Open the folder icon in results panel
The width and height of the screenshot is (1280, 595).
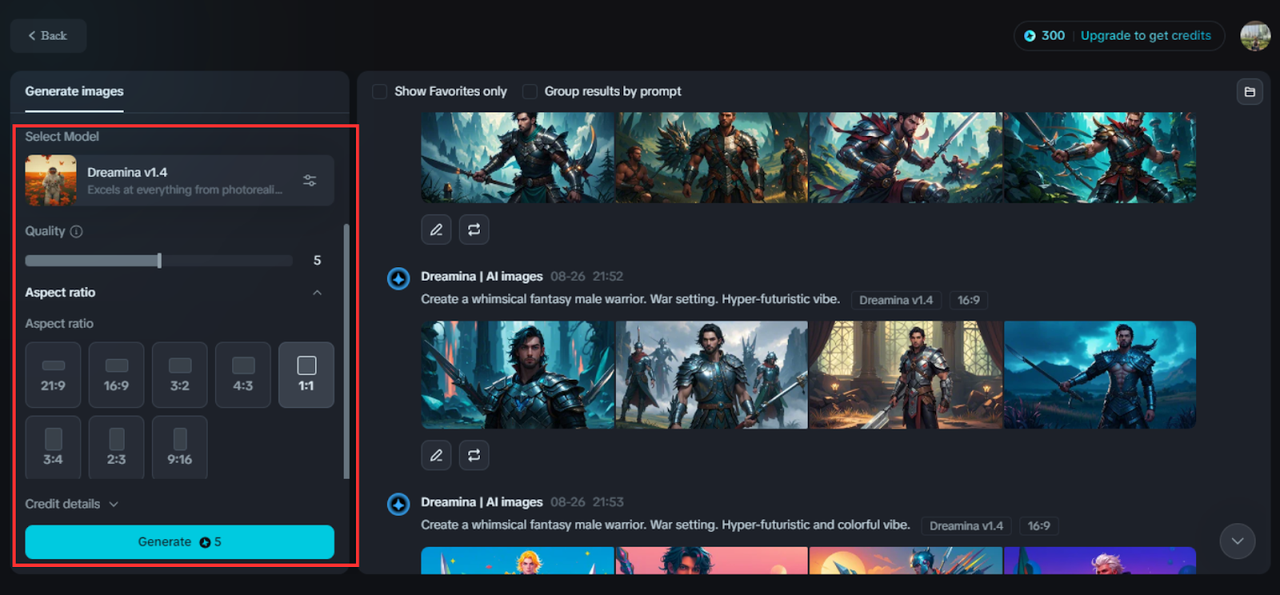coord(1249,92)
